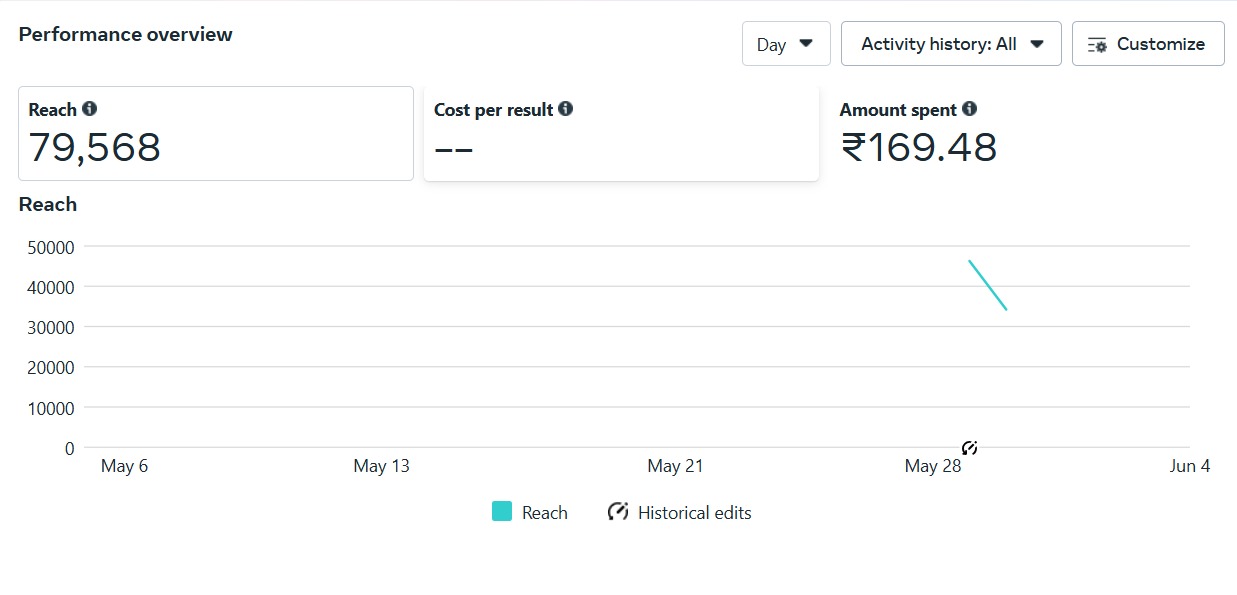Screen dimensions: 1237x595
Task: Click the Customize text label
Action: click(x=1160, y=44)
